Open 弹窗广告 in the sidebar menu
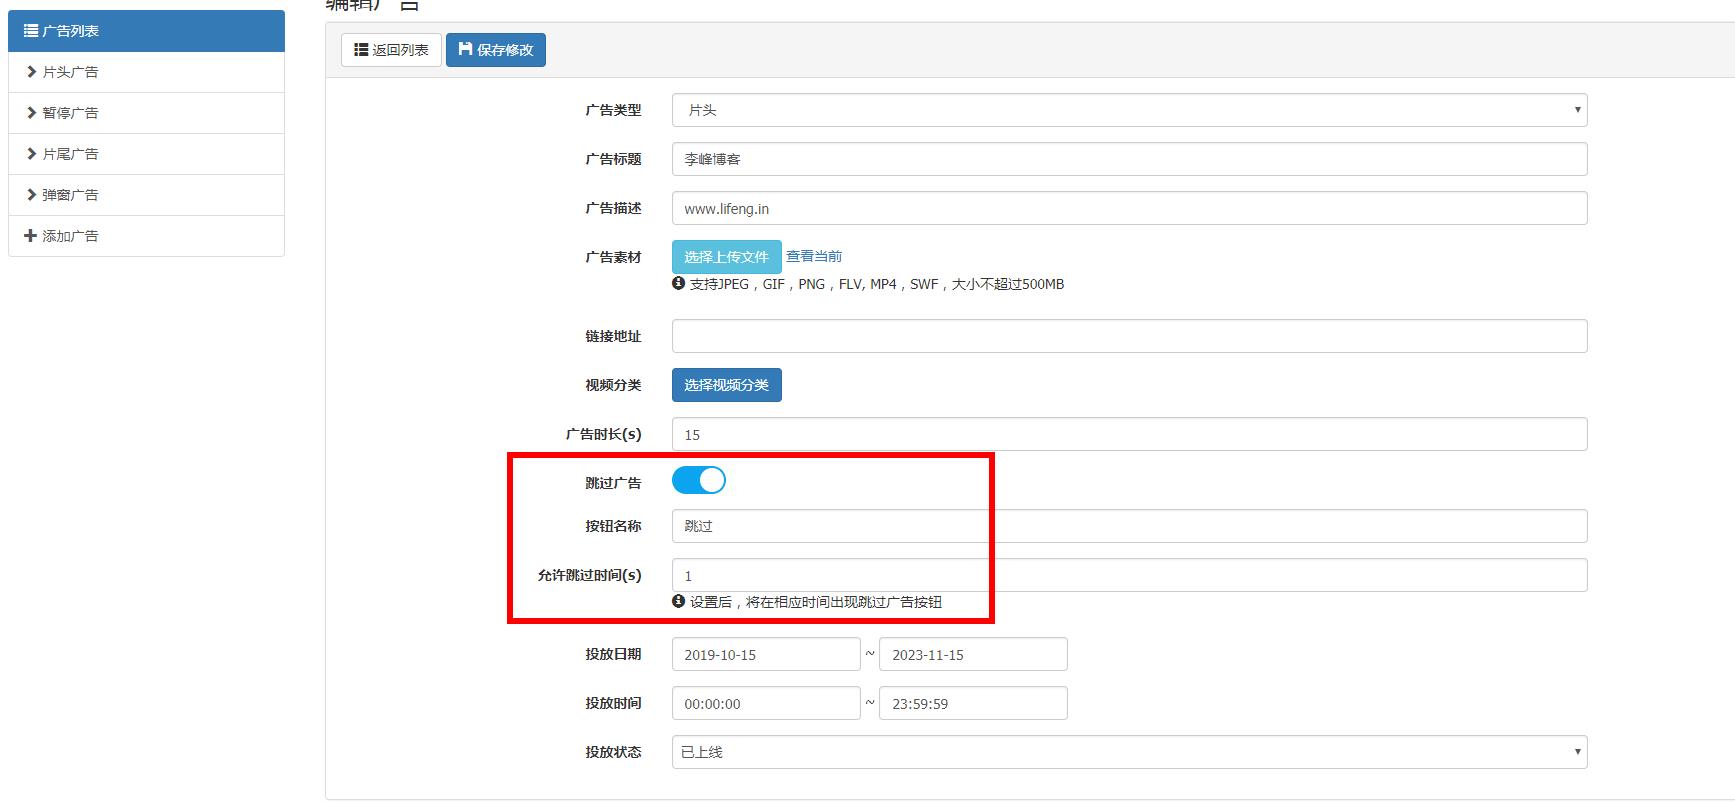Viewport: 1735px width, 802px height. pyautogui.click(x=146, y=195)
